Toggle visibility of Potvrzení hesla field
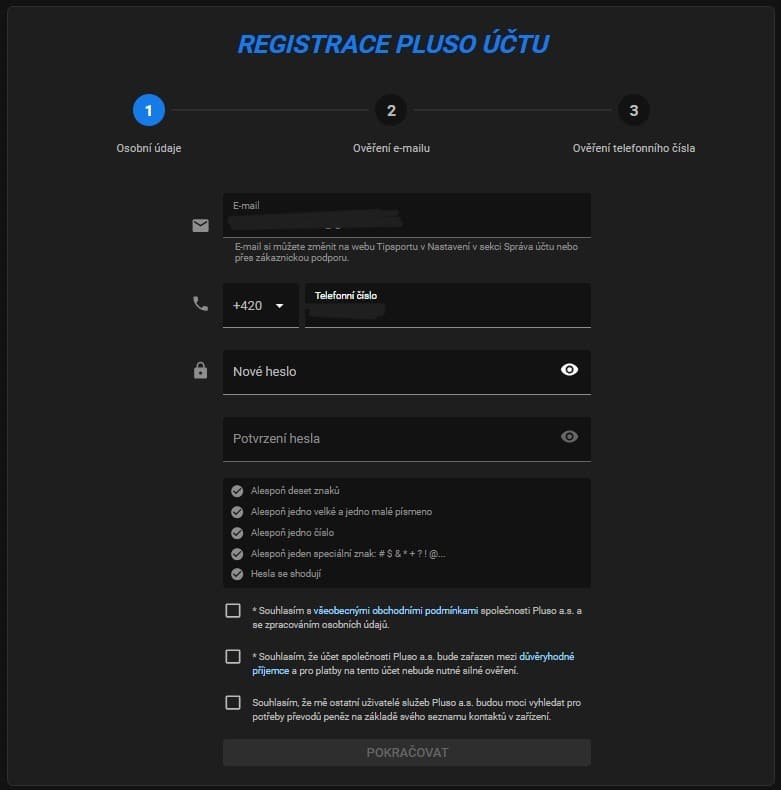 (x=569, y=437)
